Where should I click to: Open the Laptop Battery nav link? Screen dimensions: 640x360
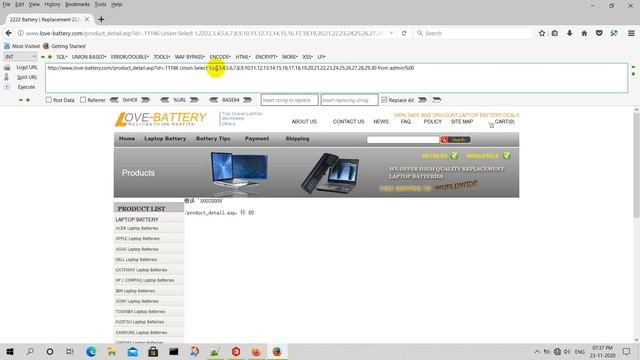(165, 139)
